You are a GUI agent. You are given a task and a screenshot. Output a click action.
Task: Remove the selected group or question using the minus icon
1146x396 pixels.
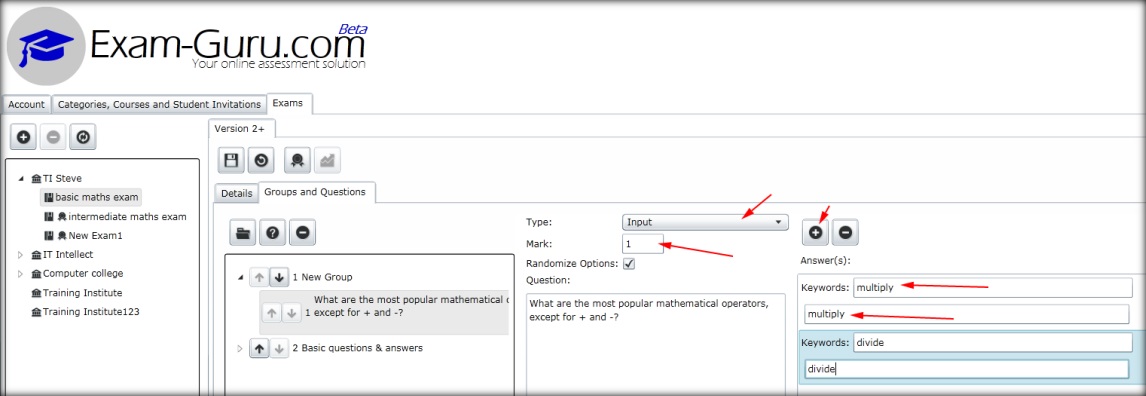[x=302, y=232]
